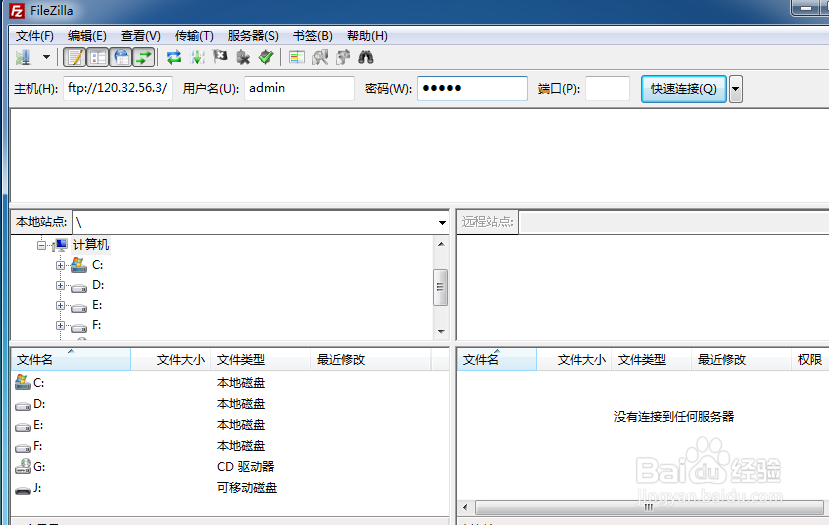829x525 pixels.
Task: Select C: drive in the local tree
Action: [97, 265]
